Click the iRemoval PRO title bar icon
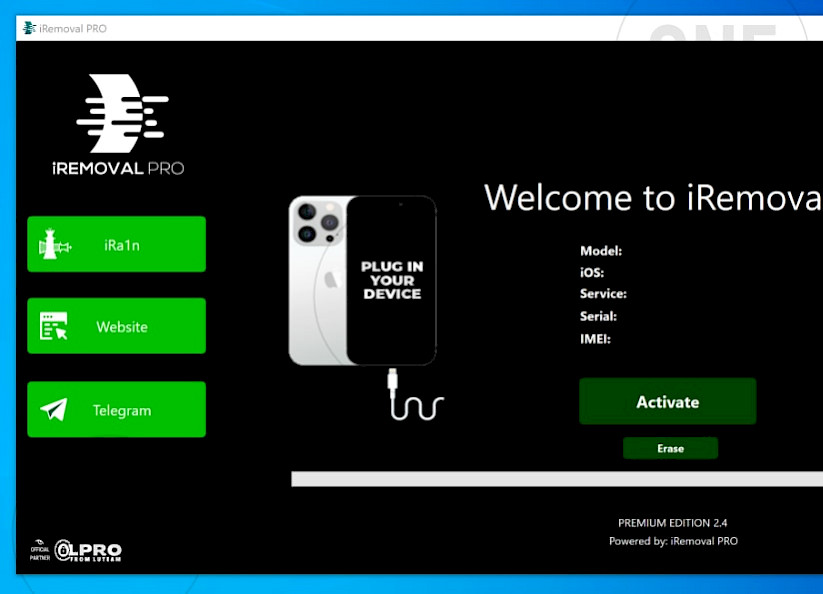The image size is (823, 594). pyautogui.click(x=29, y=28)
